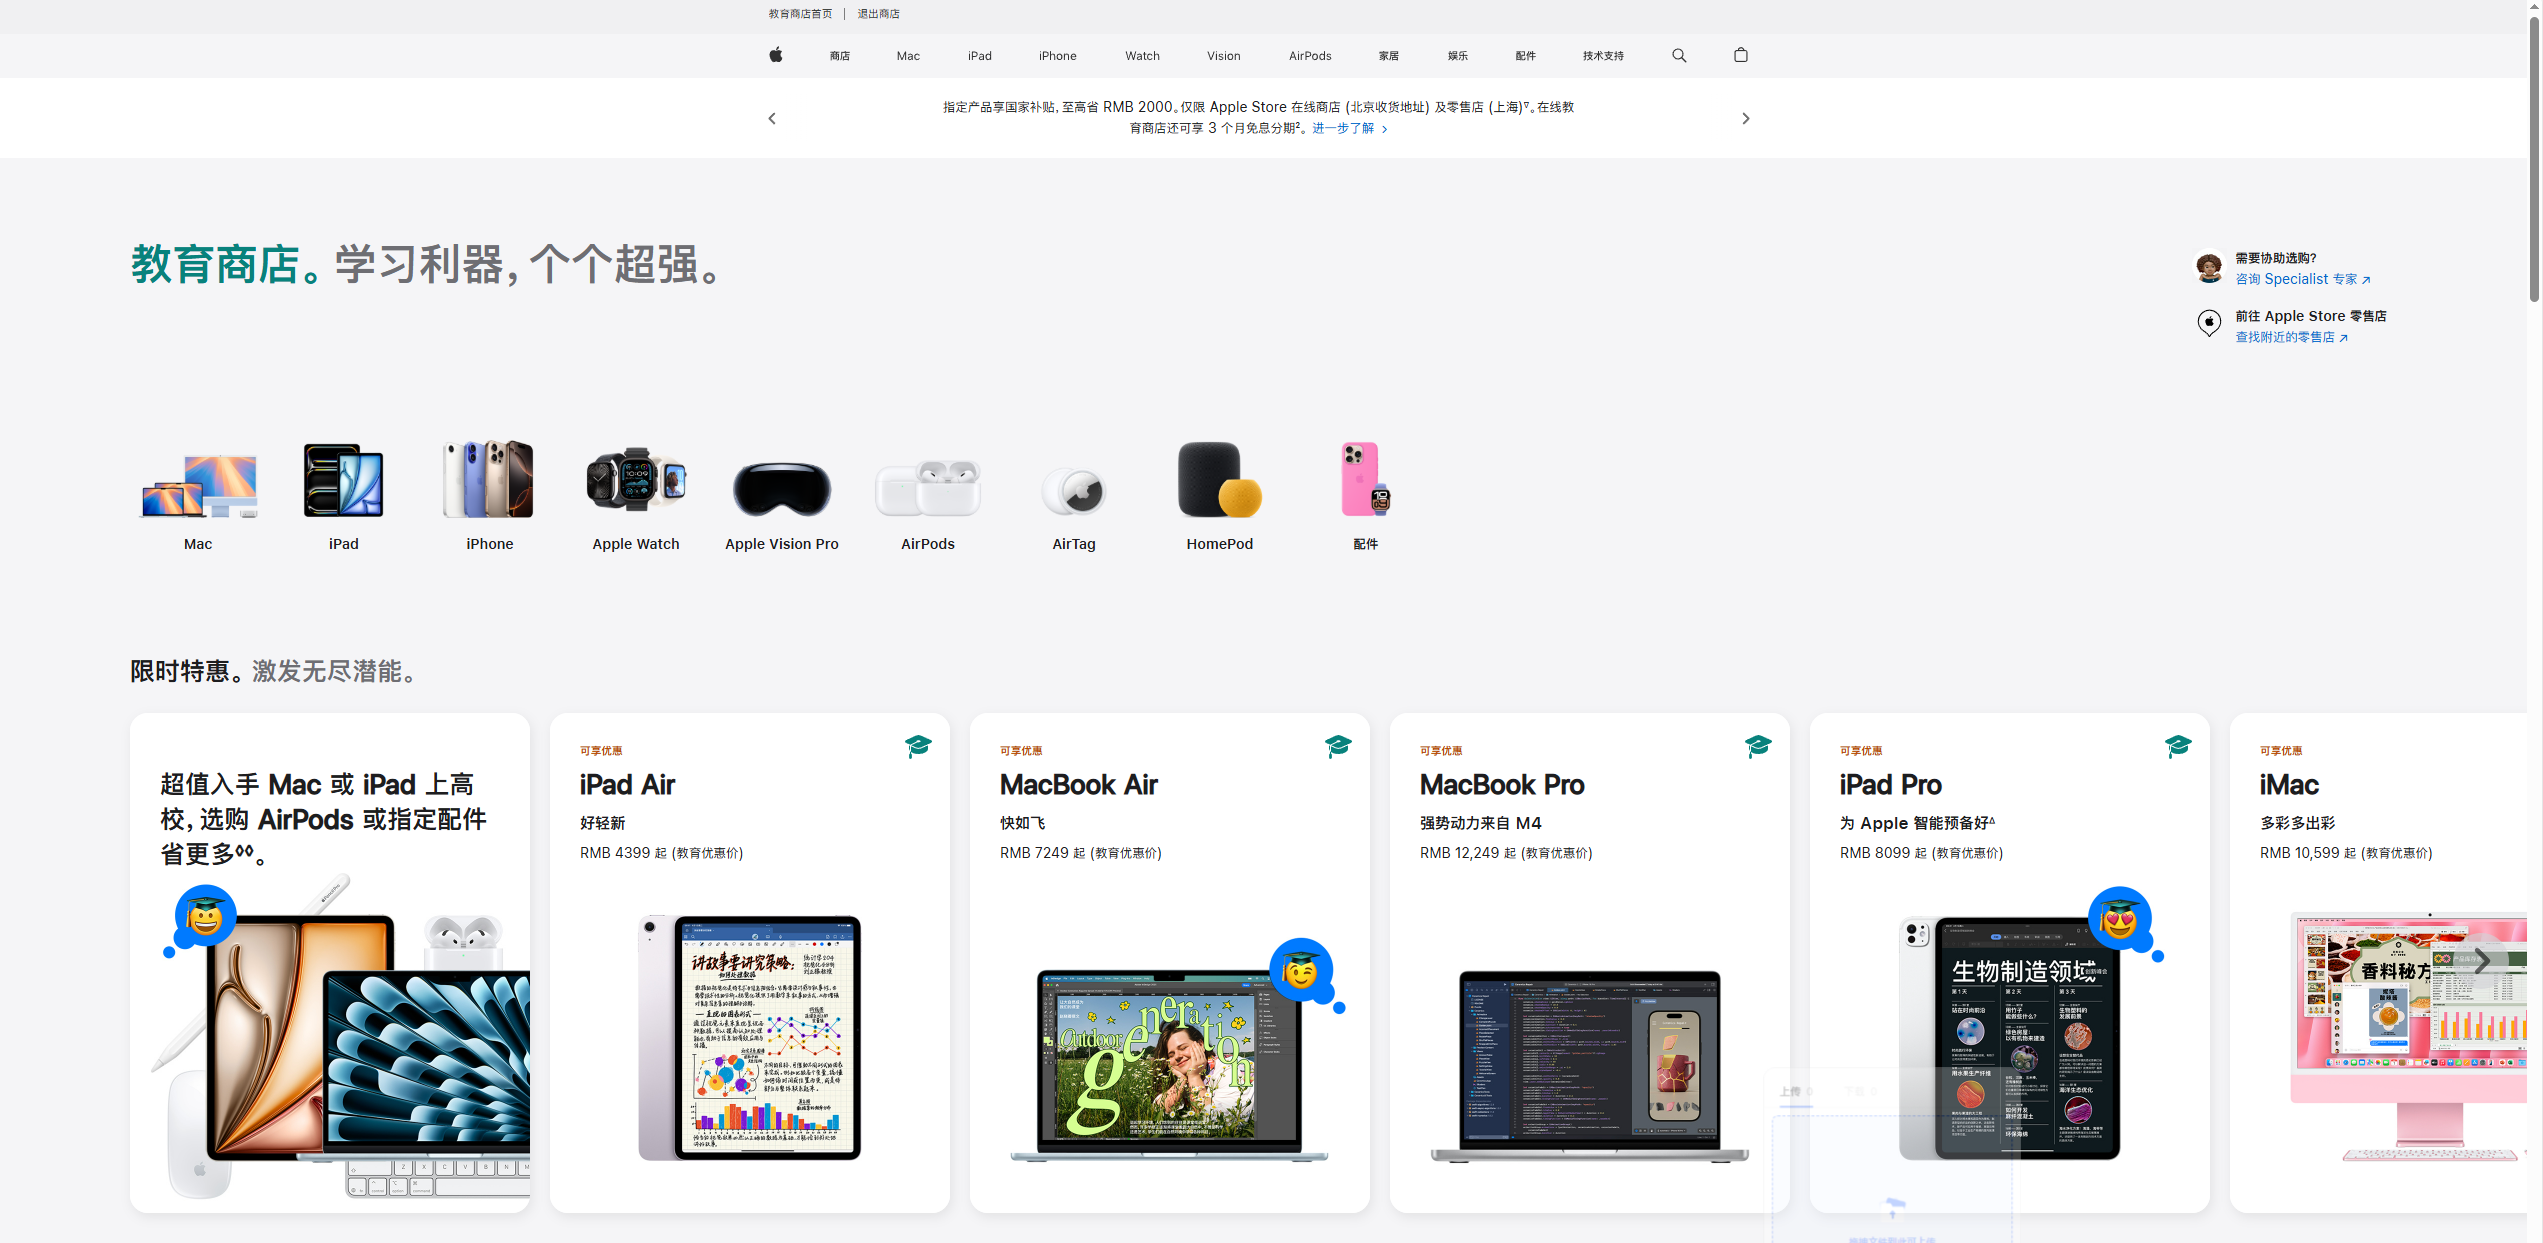The width and height of the screenshot is (2543, 1243).
Task: Click the Apple logo in navigation bar
Action: pyautogui.click(x=775, y=55)
